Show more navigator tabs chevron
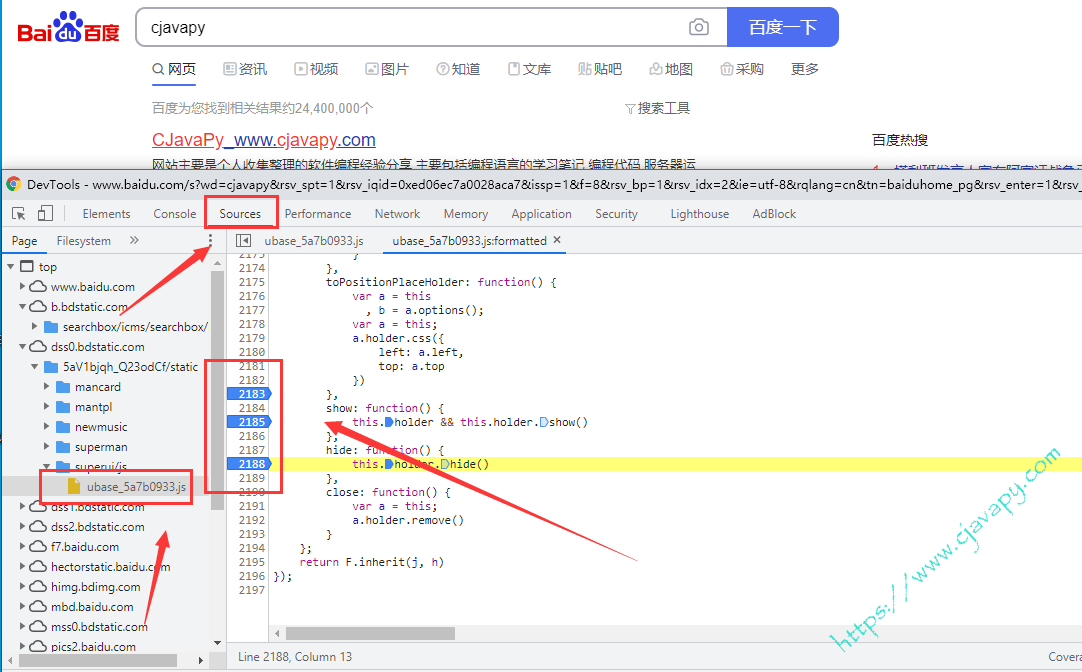Viewport: 1082px width, 672px height. 134,240
